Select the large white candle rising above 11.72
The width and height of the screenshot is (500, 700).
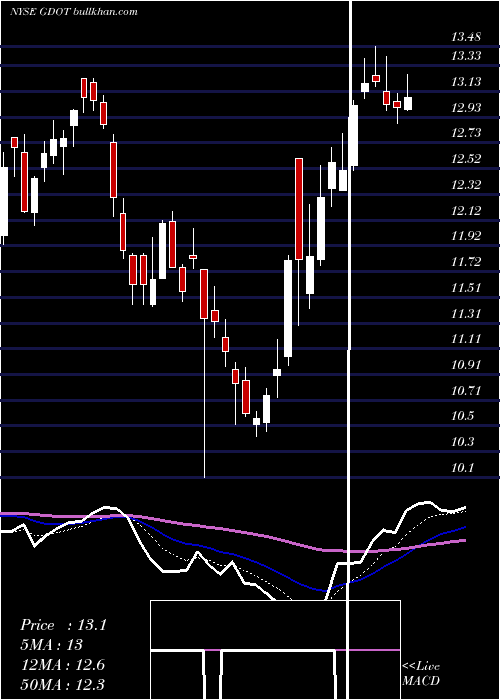point(288,308)
